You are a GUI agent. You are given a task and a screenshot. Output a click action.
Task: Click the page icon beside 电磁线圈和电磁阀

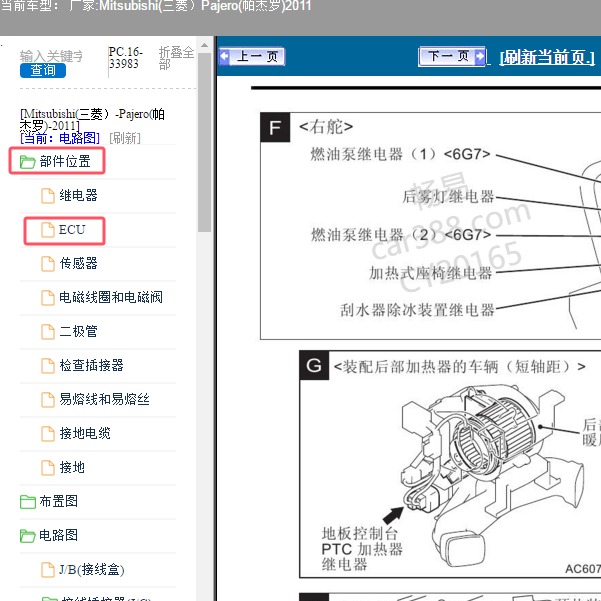[x=48, y=297]
